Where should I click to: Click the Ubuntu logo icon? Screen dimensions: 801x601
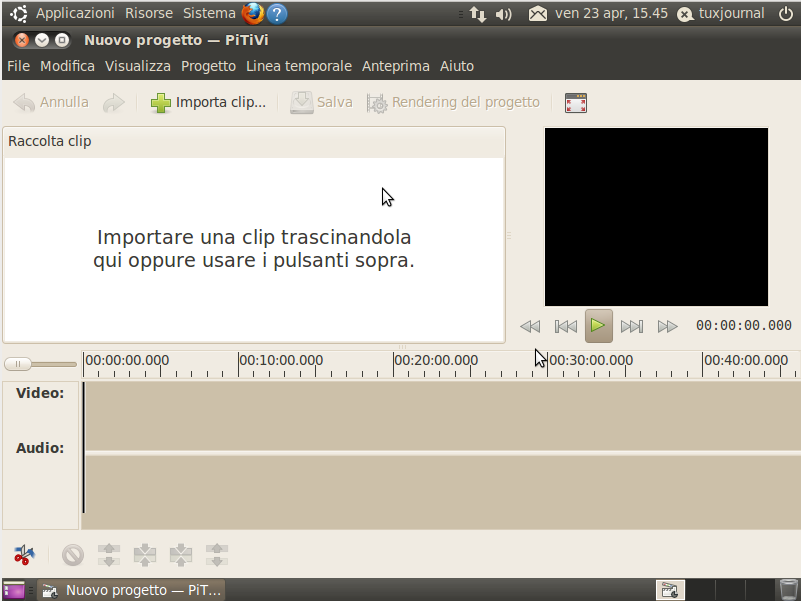(19, 14)
